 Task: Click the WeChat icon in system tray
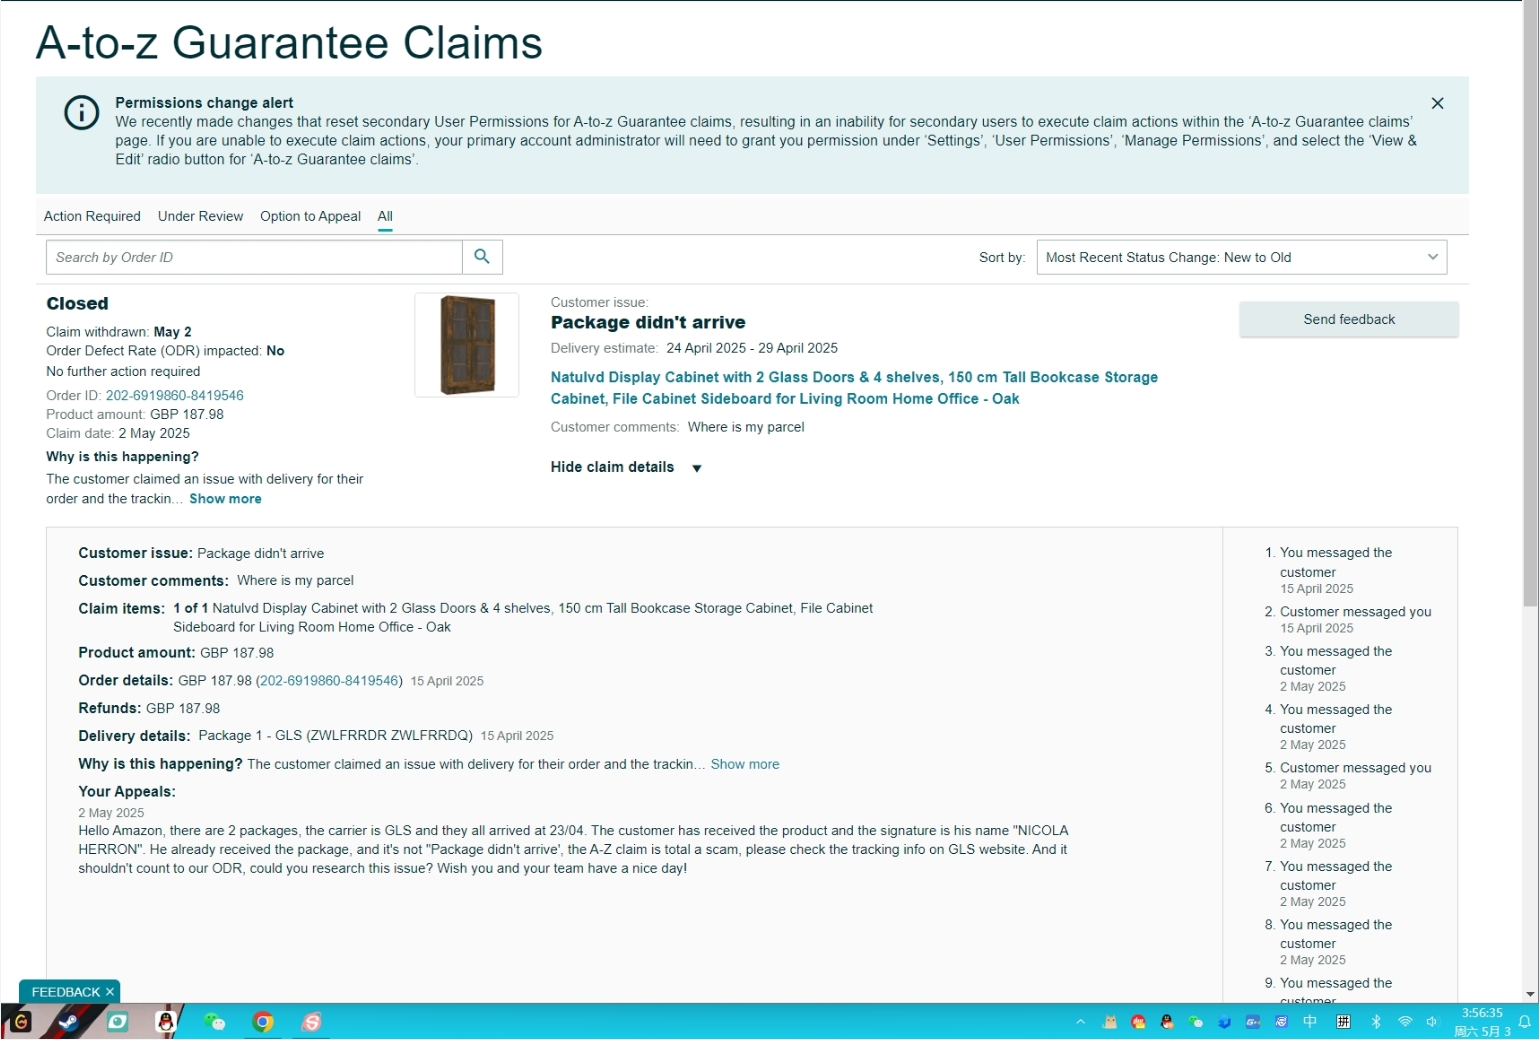[1196, 1022]
